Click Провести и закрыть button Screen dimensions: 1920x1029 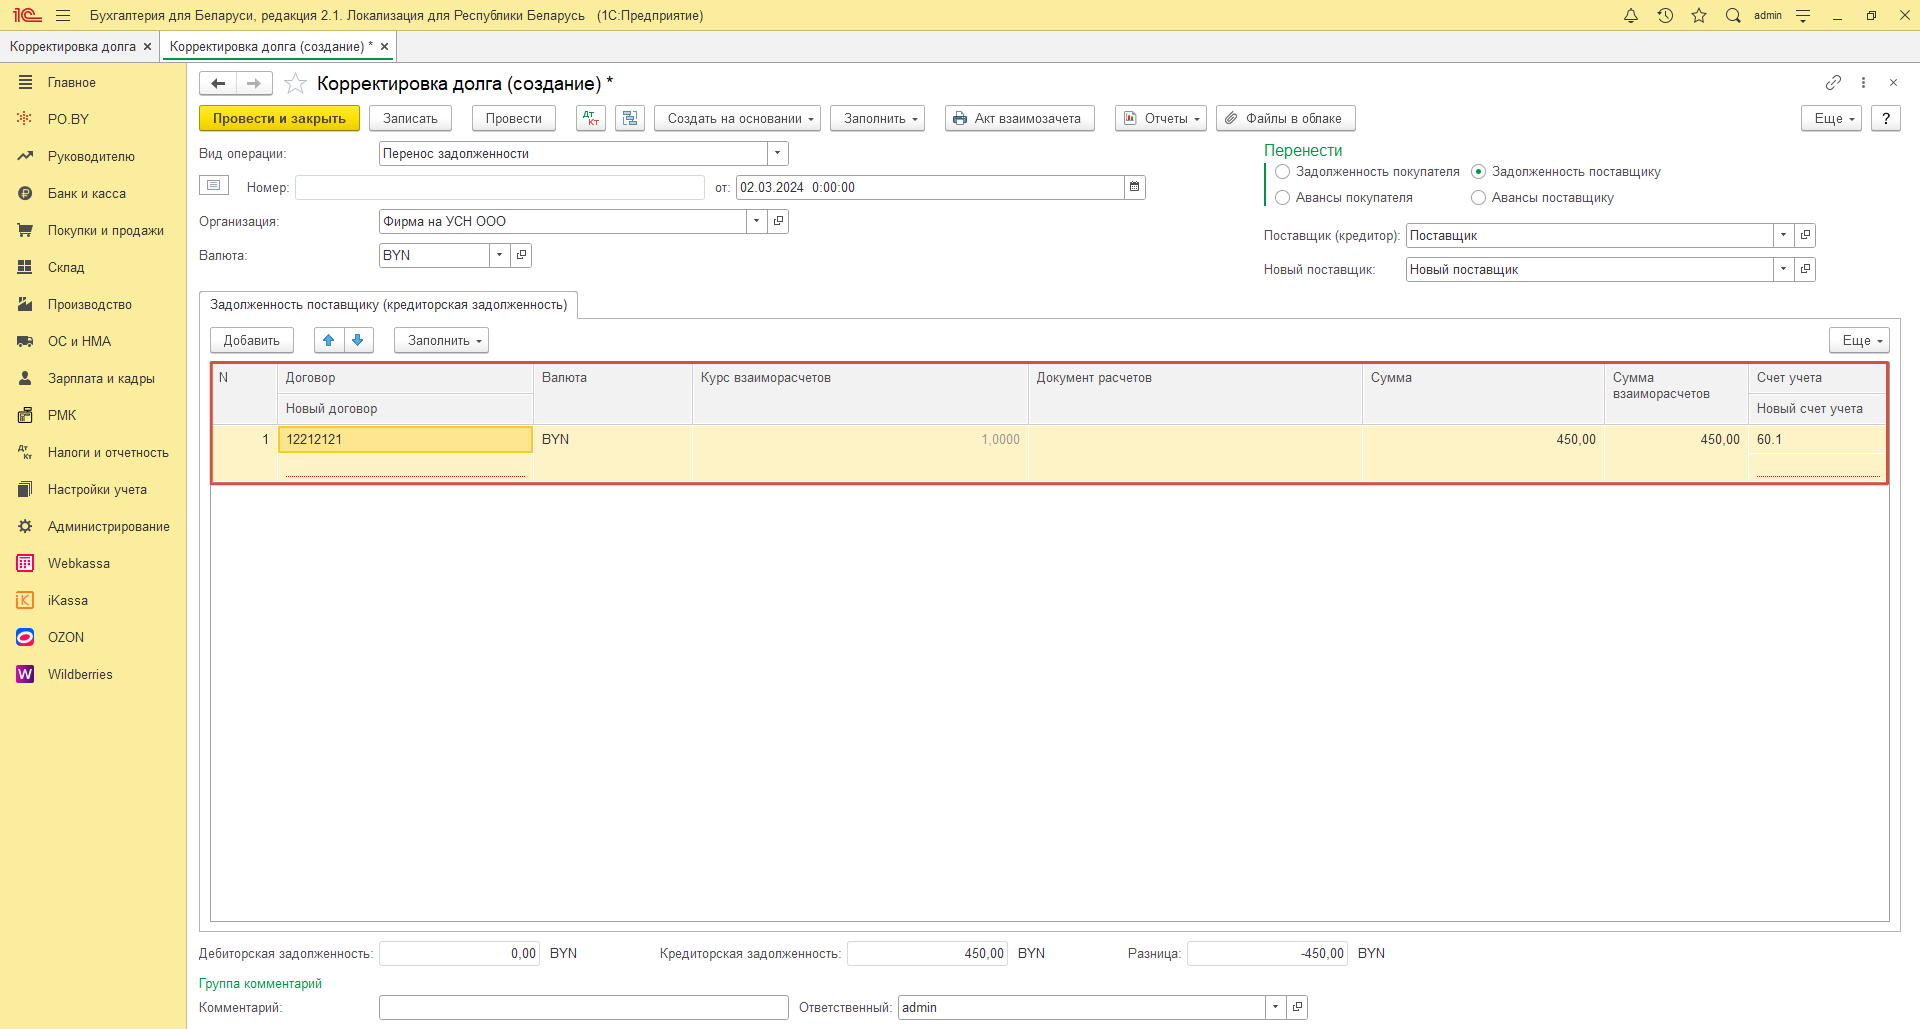point(279,118)
